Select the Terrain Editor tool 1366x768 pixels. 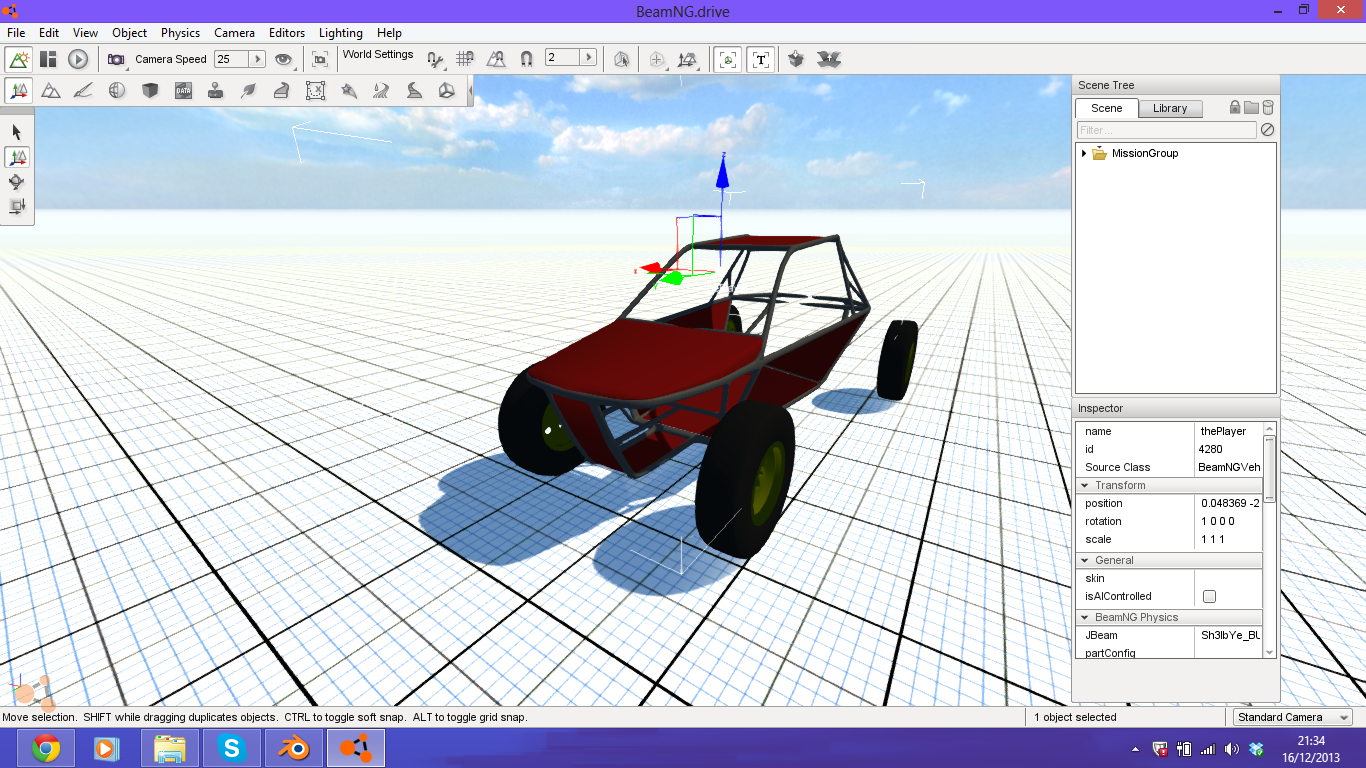pos(51,91)
